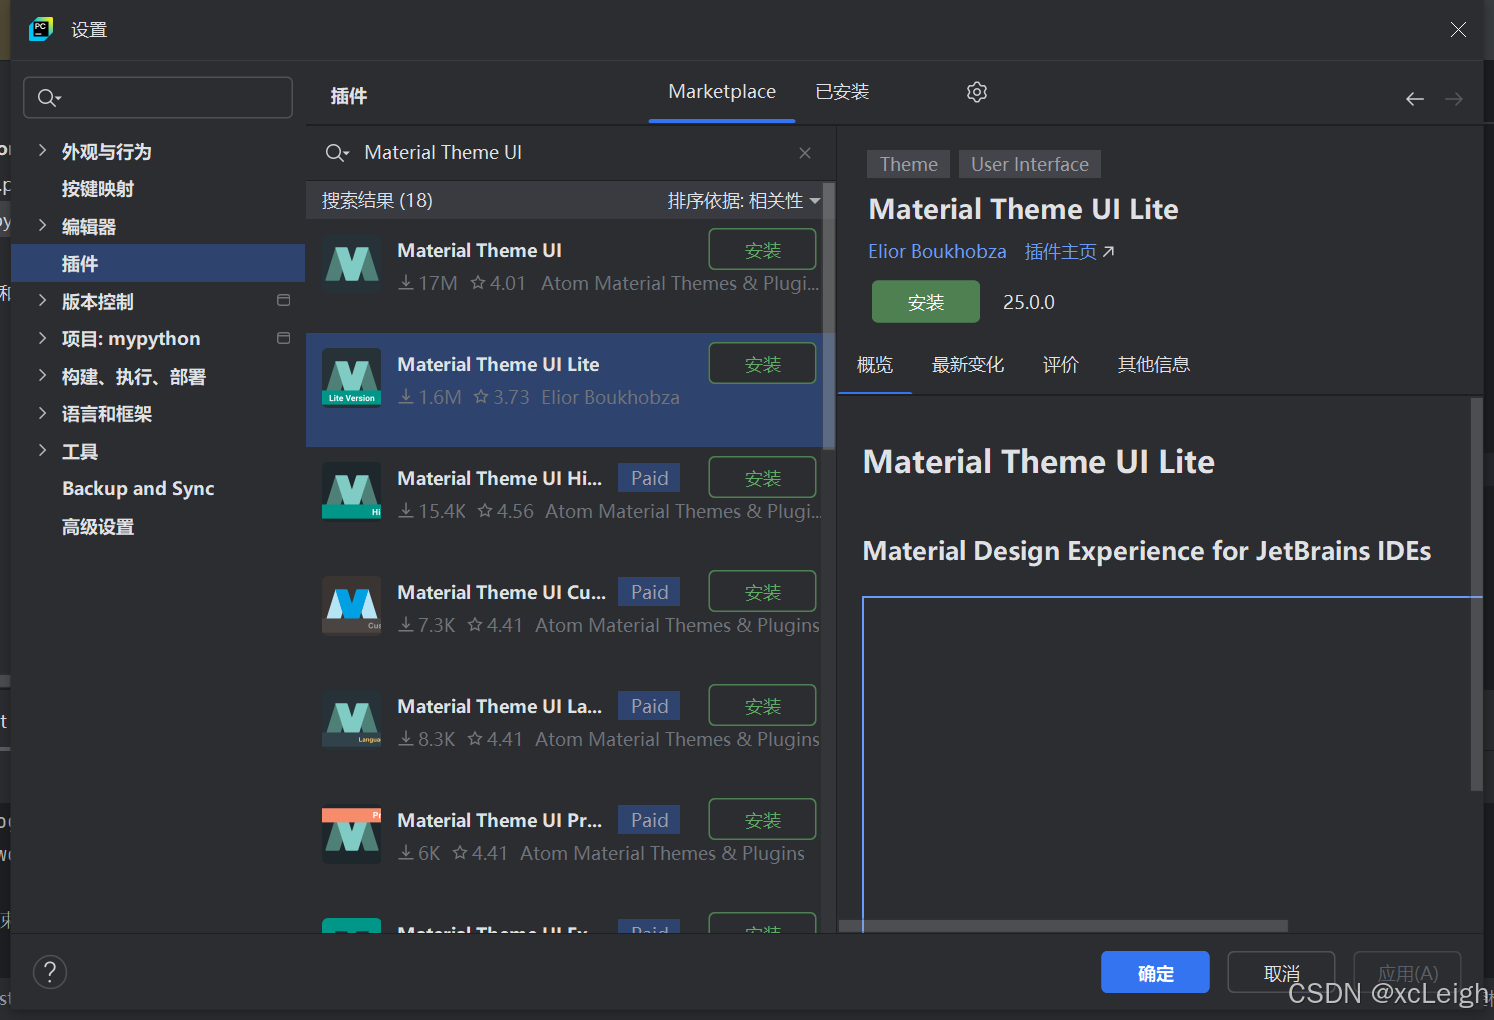Click the Material Theme UI plugin logo
Image resolution: width=1494 pixels, height=1020 pixels.
coord(352,264)
